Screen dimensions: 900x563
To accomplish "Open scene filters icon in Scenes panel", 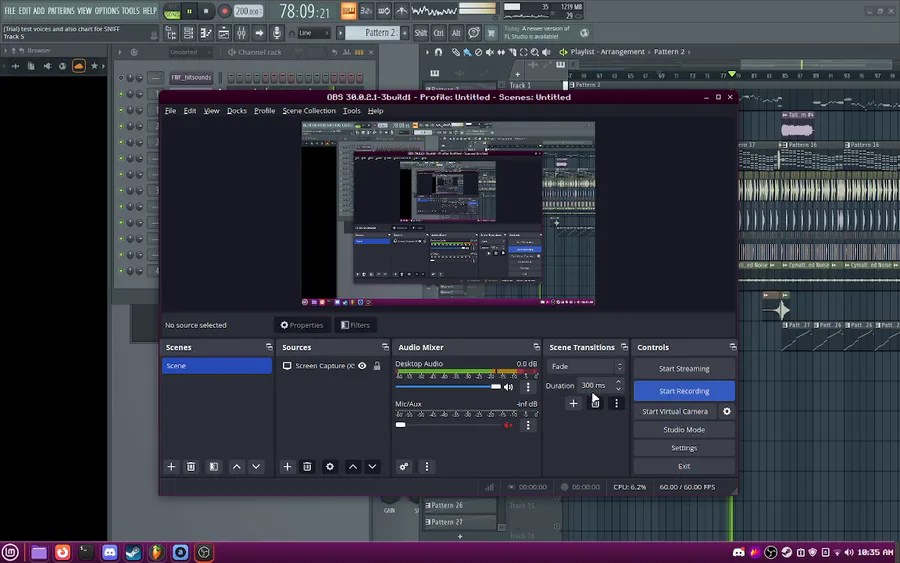I will [214, 467].
